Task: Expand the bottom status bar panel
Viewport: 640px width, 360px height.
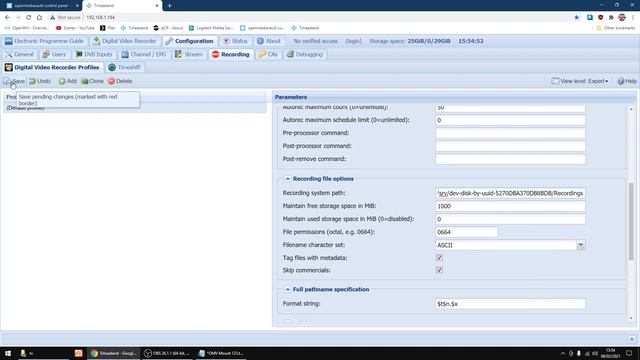Action: tap(631, 339)
